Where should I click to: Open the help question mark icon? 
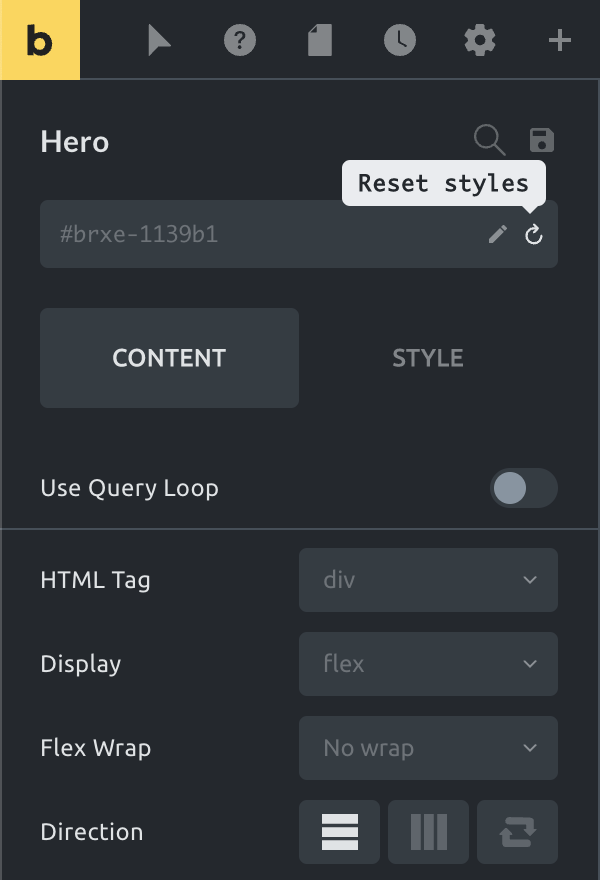coord(240,40)
